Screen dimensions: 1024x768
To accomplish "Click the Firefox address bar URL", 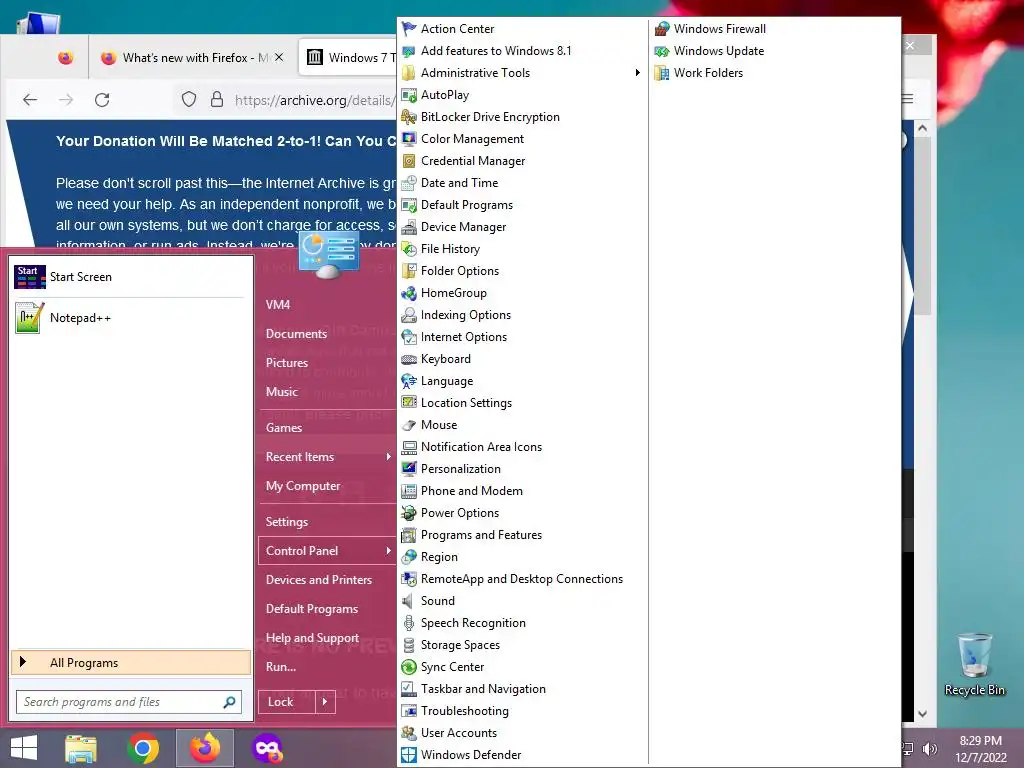I will (314, 100).
